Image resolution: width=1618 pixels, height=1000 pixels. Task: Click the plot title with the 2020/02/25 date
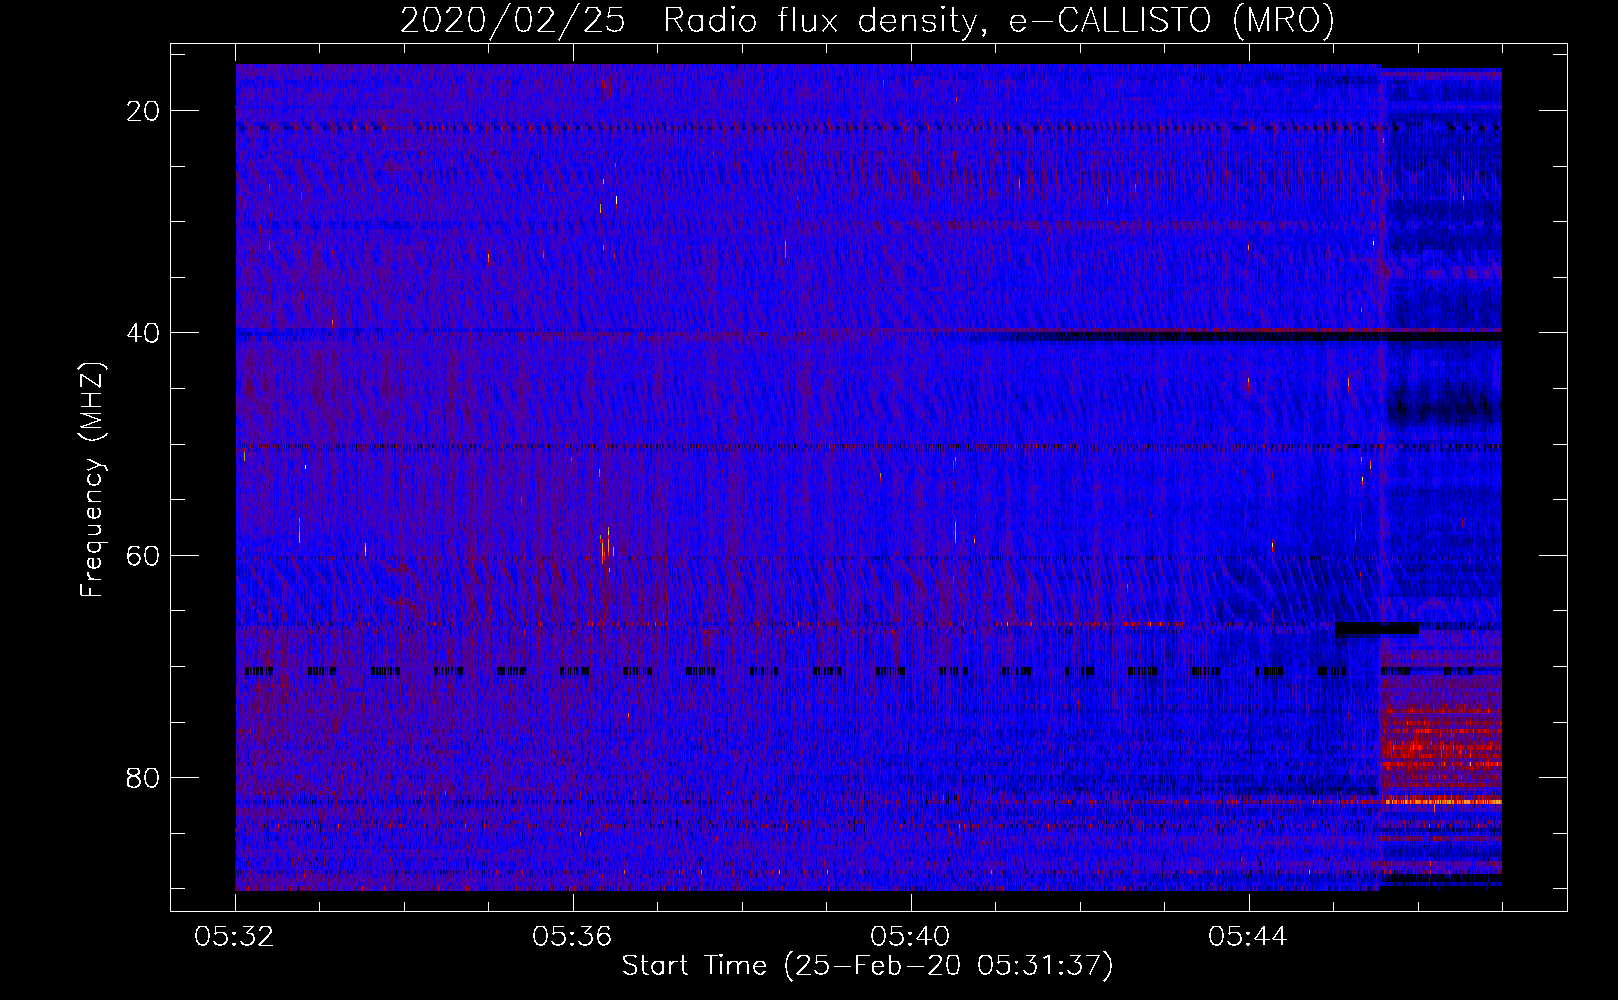[867, 20]
